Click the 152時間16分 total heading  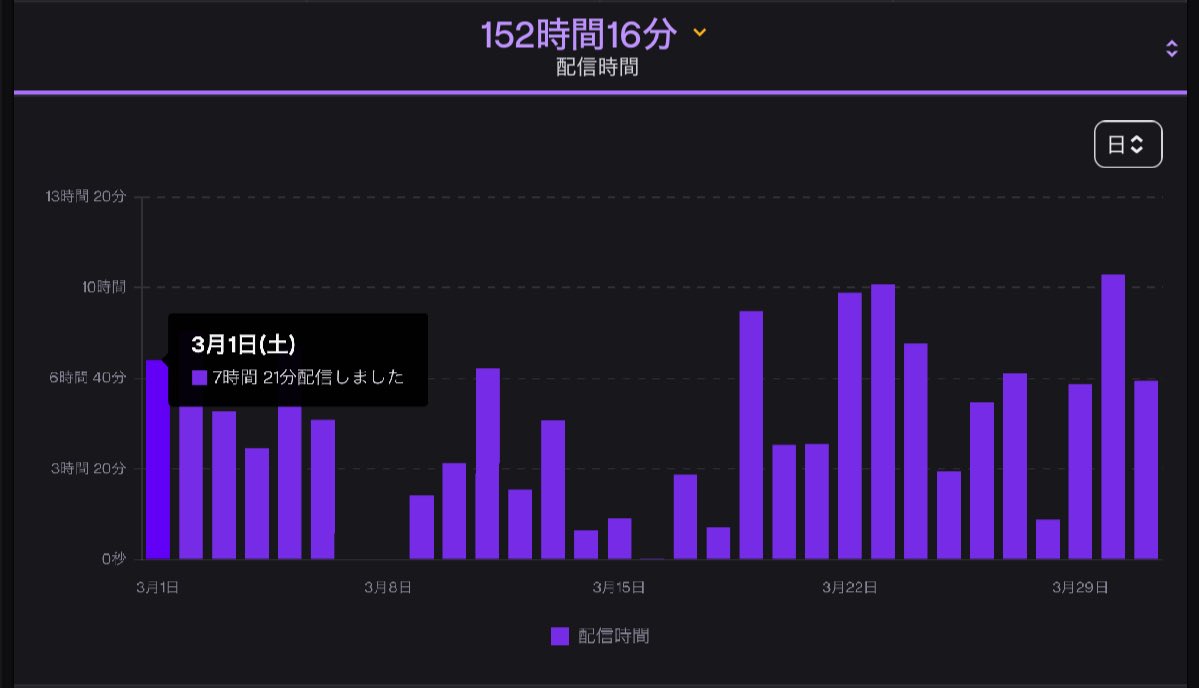pos(579,34)
